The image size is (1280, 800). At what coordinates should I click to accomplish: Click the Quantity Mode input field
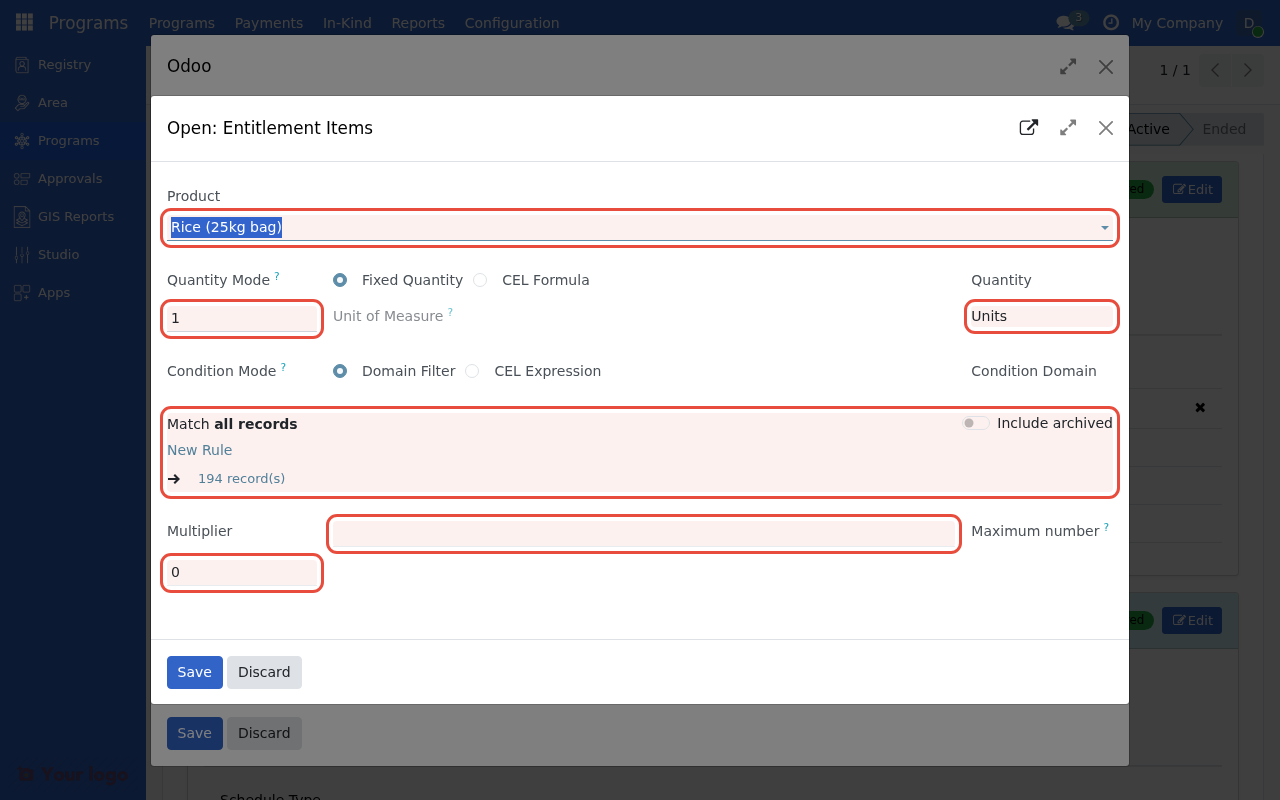coord(241,317)
